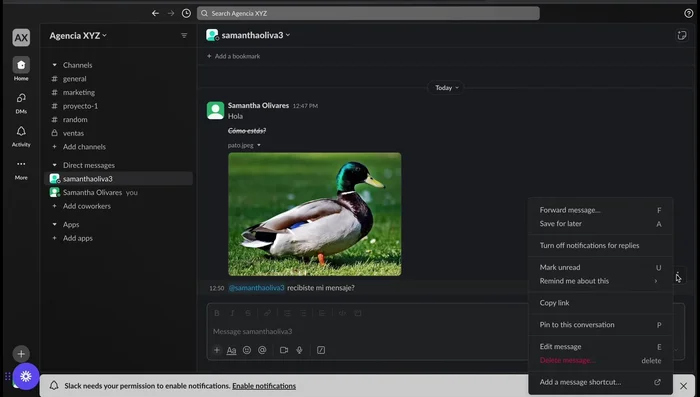This screenshot has width=700, height=397.
Task: Click Add channels
Action: click(x=84, y=146)
